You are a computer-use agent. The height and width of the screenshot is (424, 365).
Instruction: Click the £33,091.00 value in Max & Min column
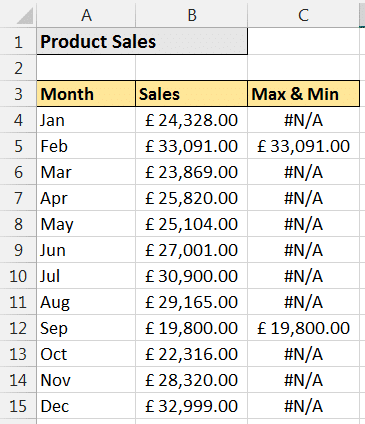point(303,146)
